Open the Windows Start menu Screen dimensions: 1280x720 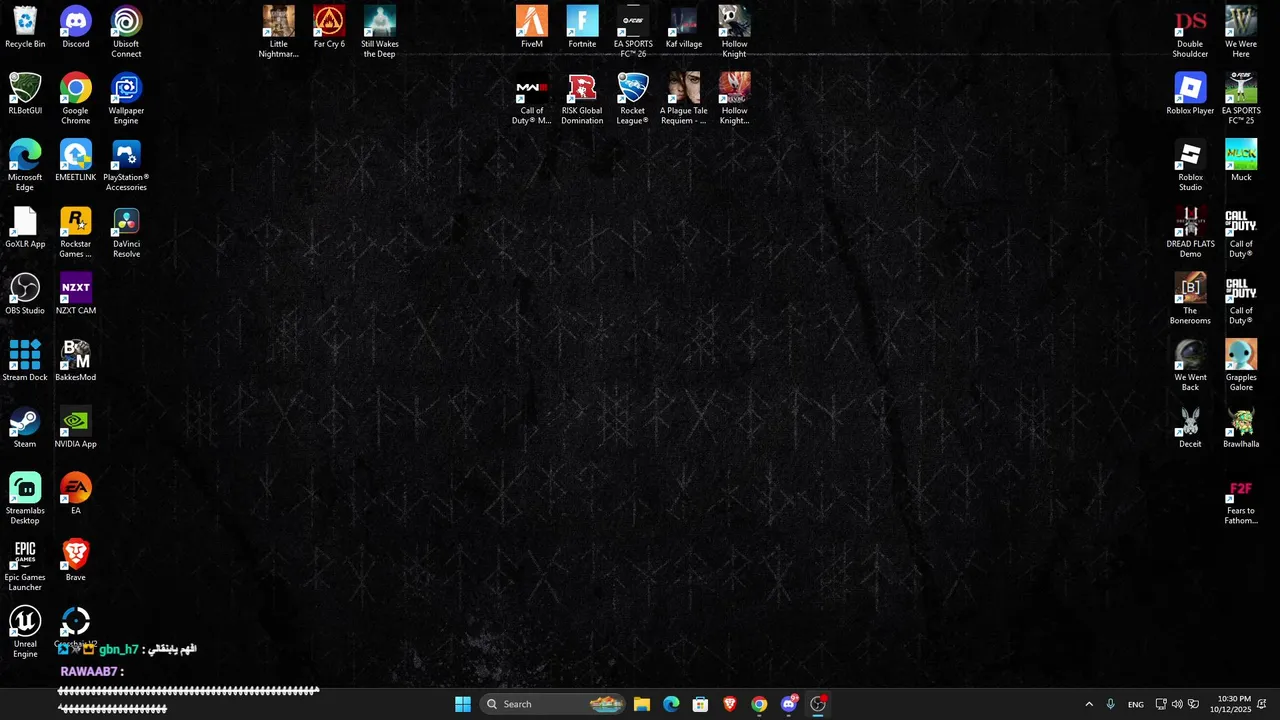(463, 704)
